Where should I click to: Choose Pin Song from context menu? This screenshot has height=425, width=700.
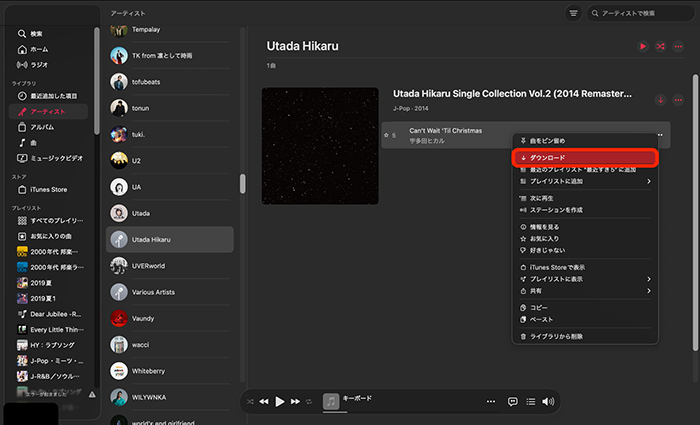tap(585, 141)
